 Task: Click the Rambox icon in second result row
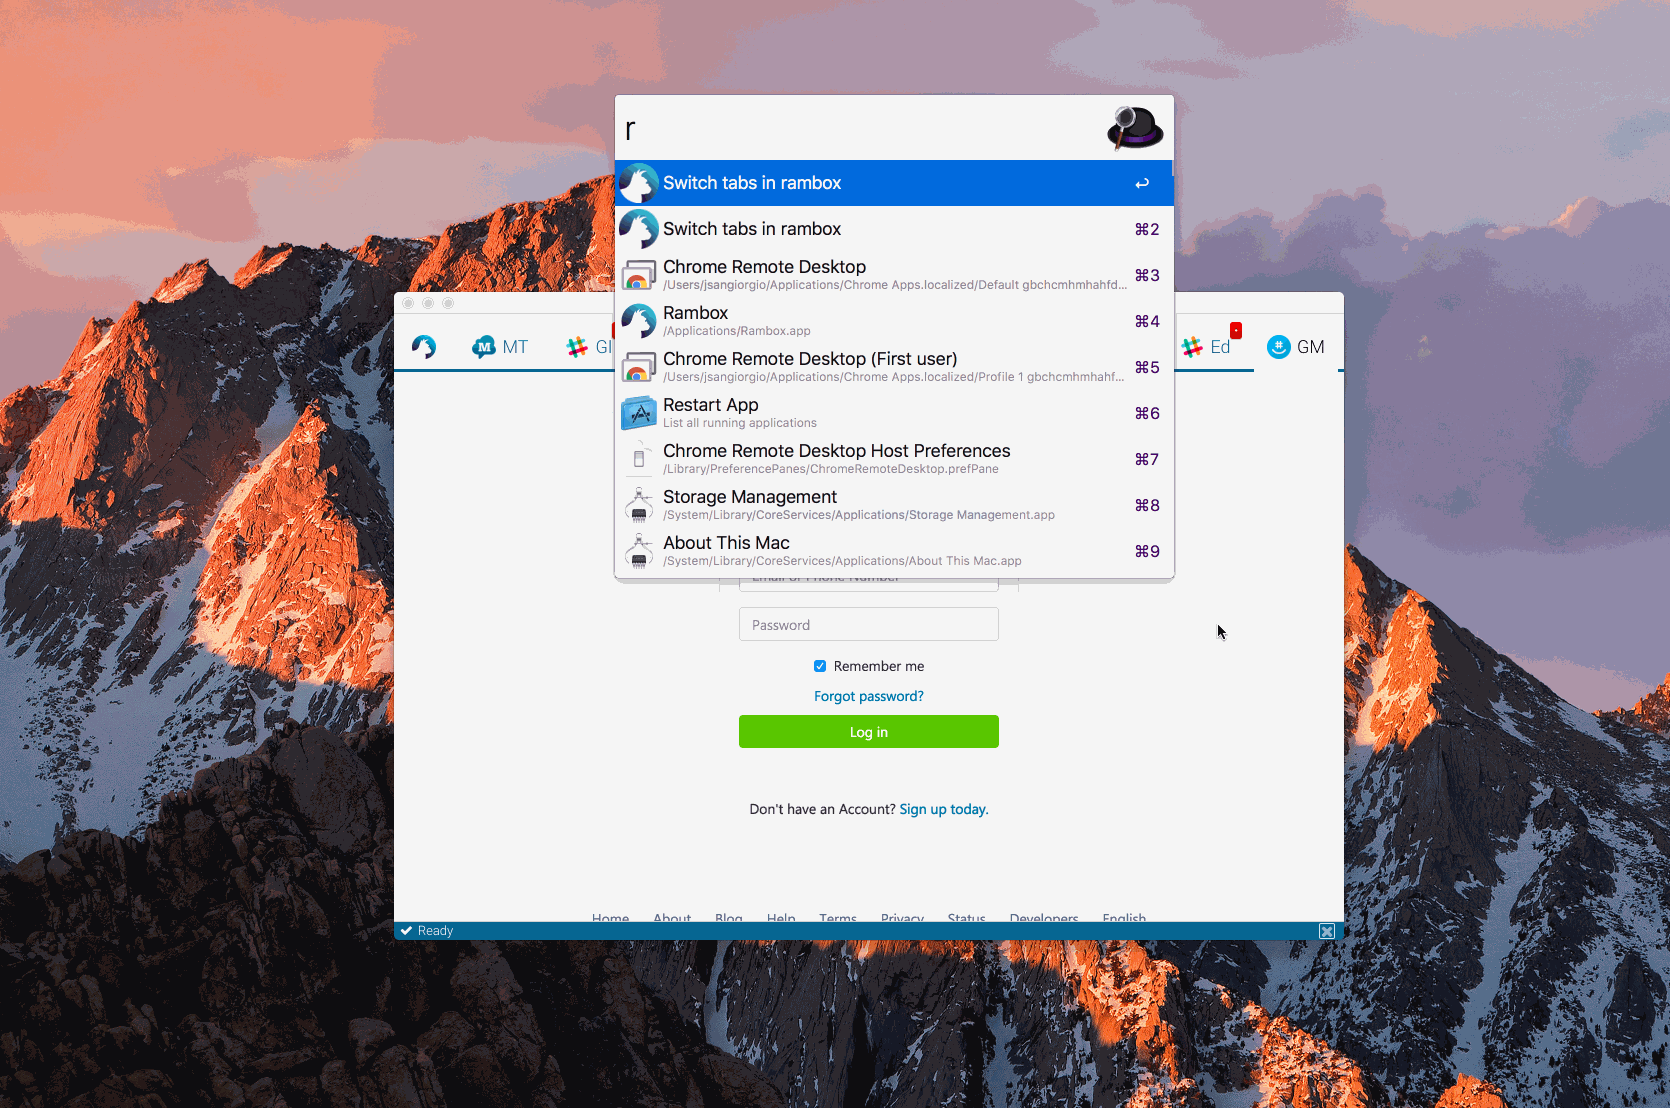[x=639, y=229]
